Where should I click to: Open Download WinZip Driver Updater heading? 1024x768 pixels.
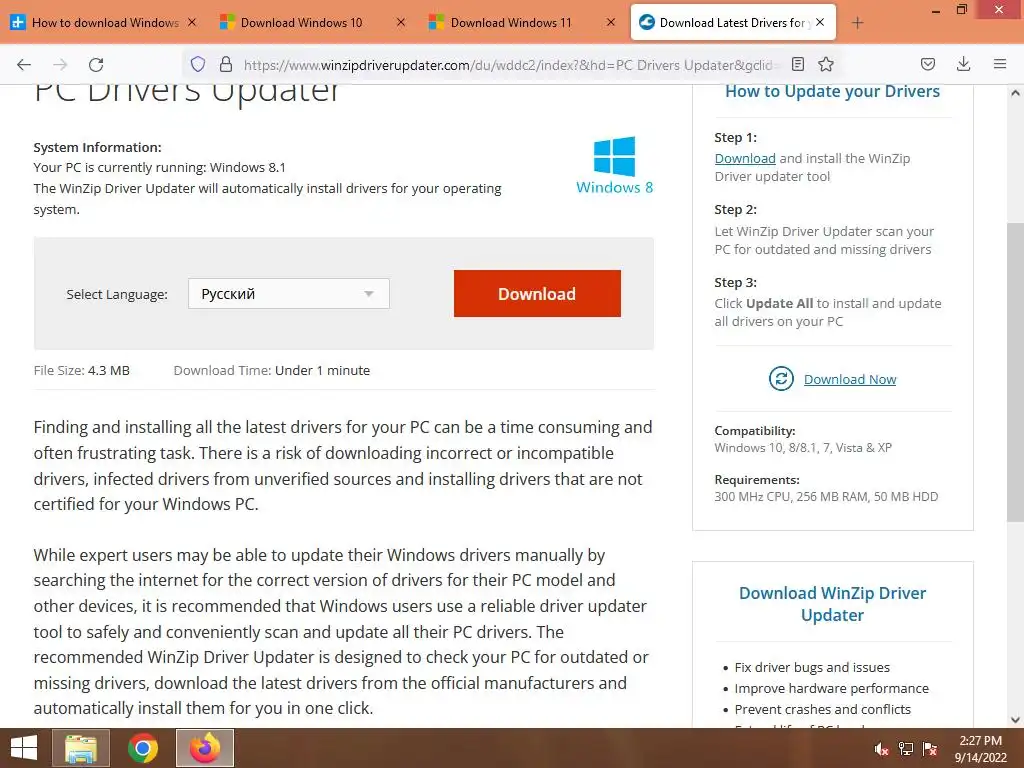(x=833, y=604)
